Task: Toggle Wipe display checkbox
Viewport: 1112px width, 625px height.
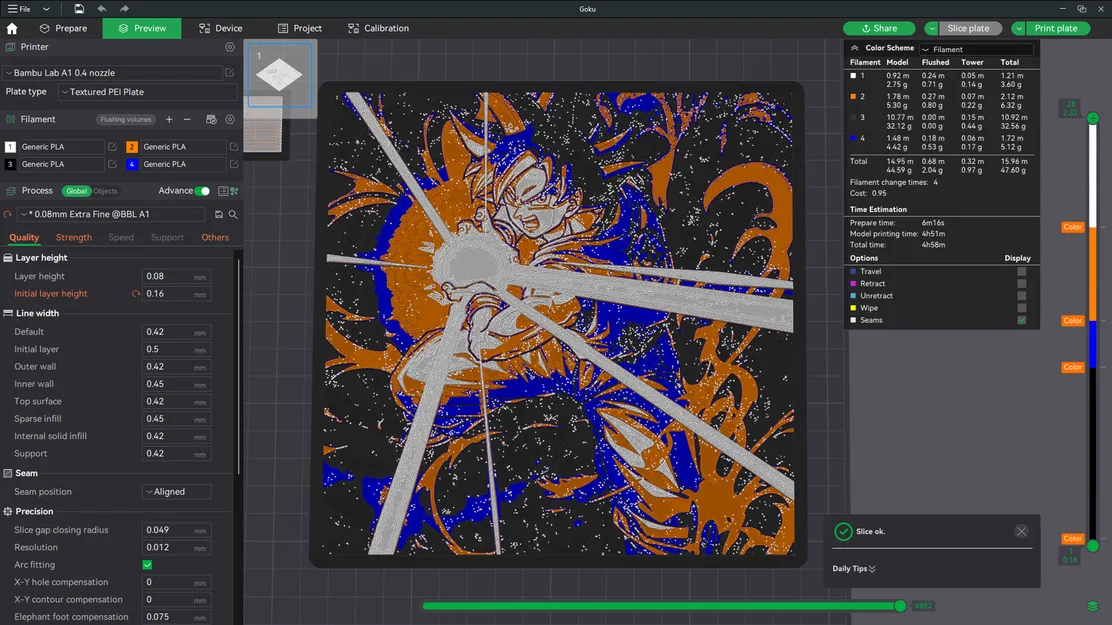Action: [1021, 307]
